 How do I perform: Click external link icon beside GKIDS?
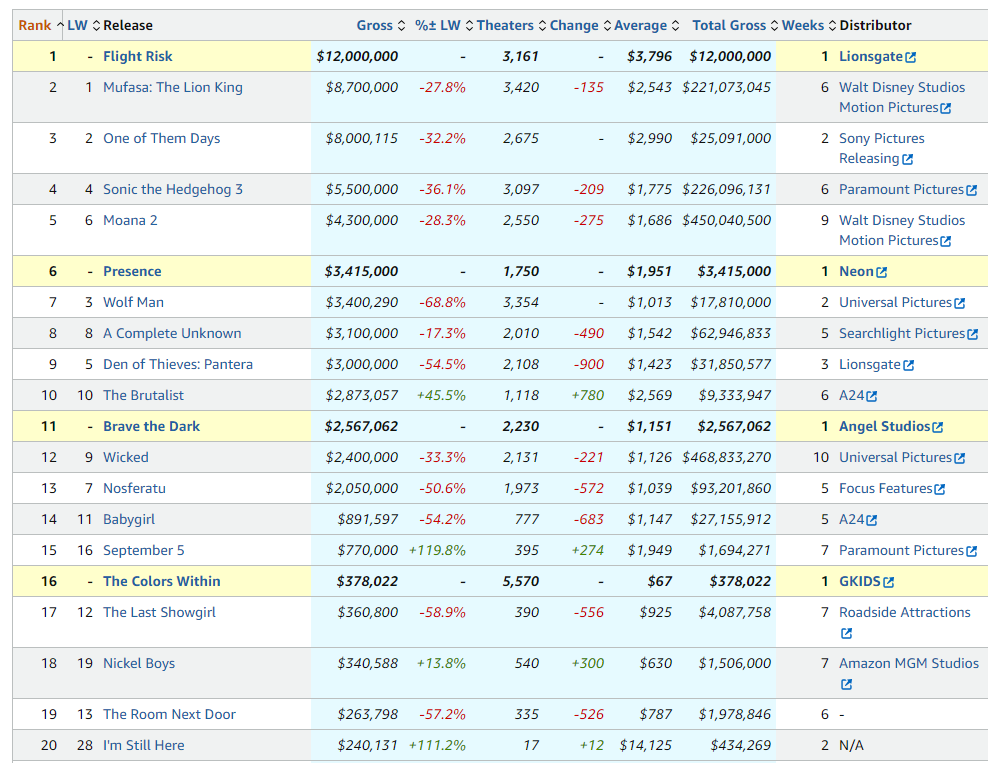(888, 582)
